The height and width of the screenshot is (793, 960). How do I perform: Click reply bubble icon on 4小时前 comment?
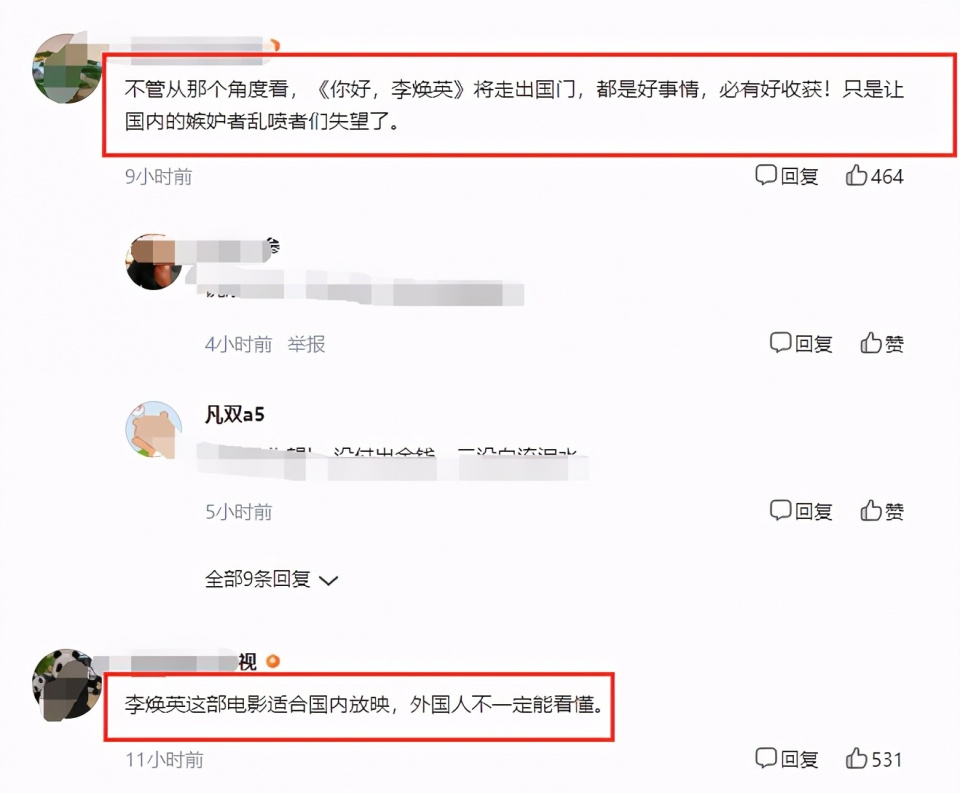(x=781, y=342)
